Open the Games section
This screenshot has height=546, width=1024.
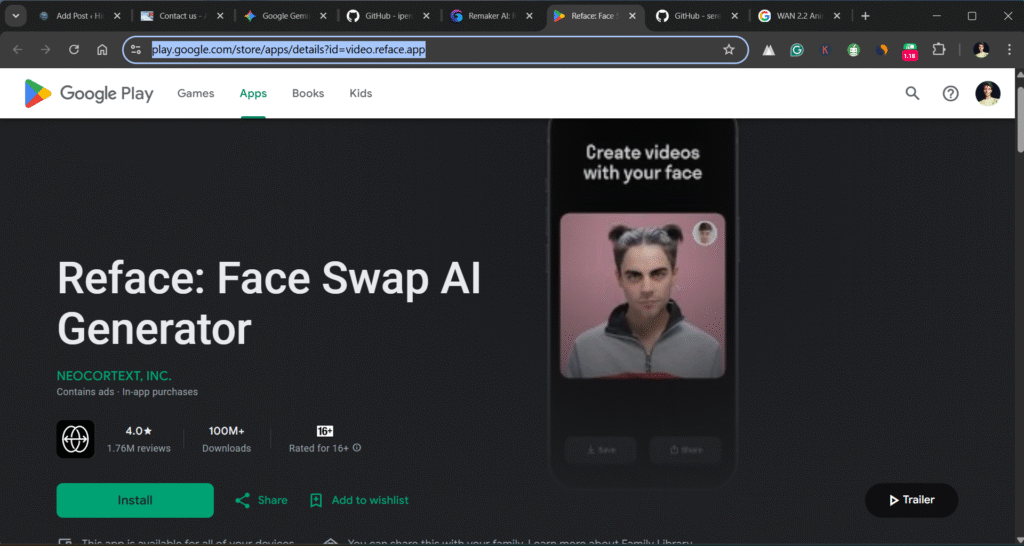point(196,93)
